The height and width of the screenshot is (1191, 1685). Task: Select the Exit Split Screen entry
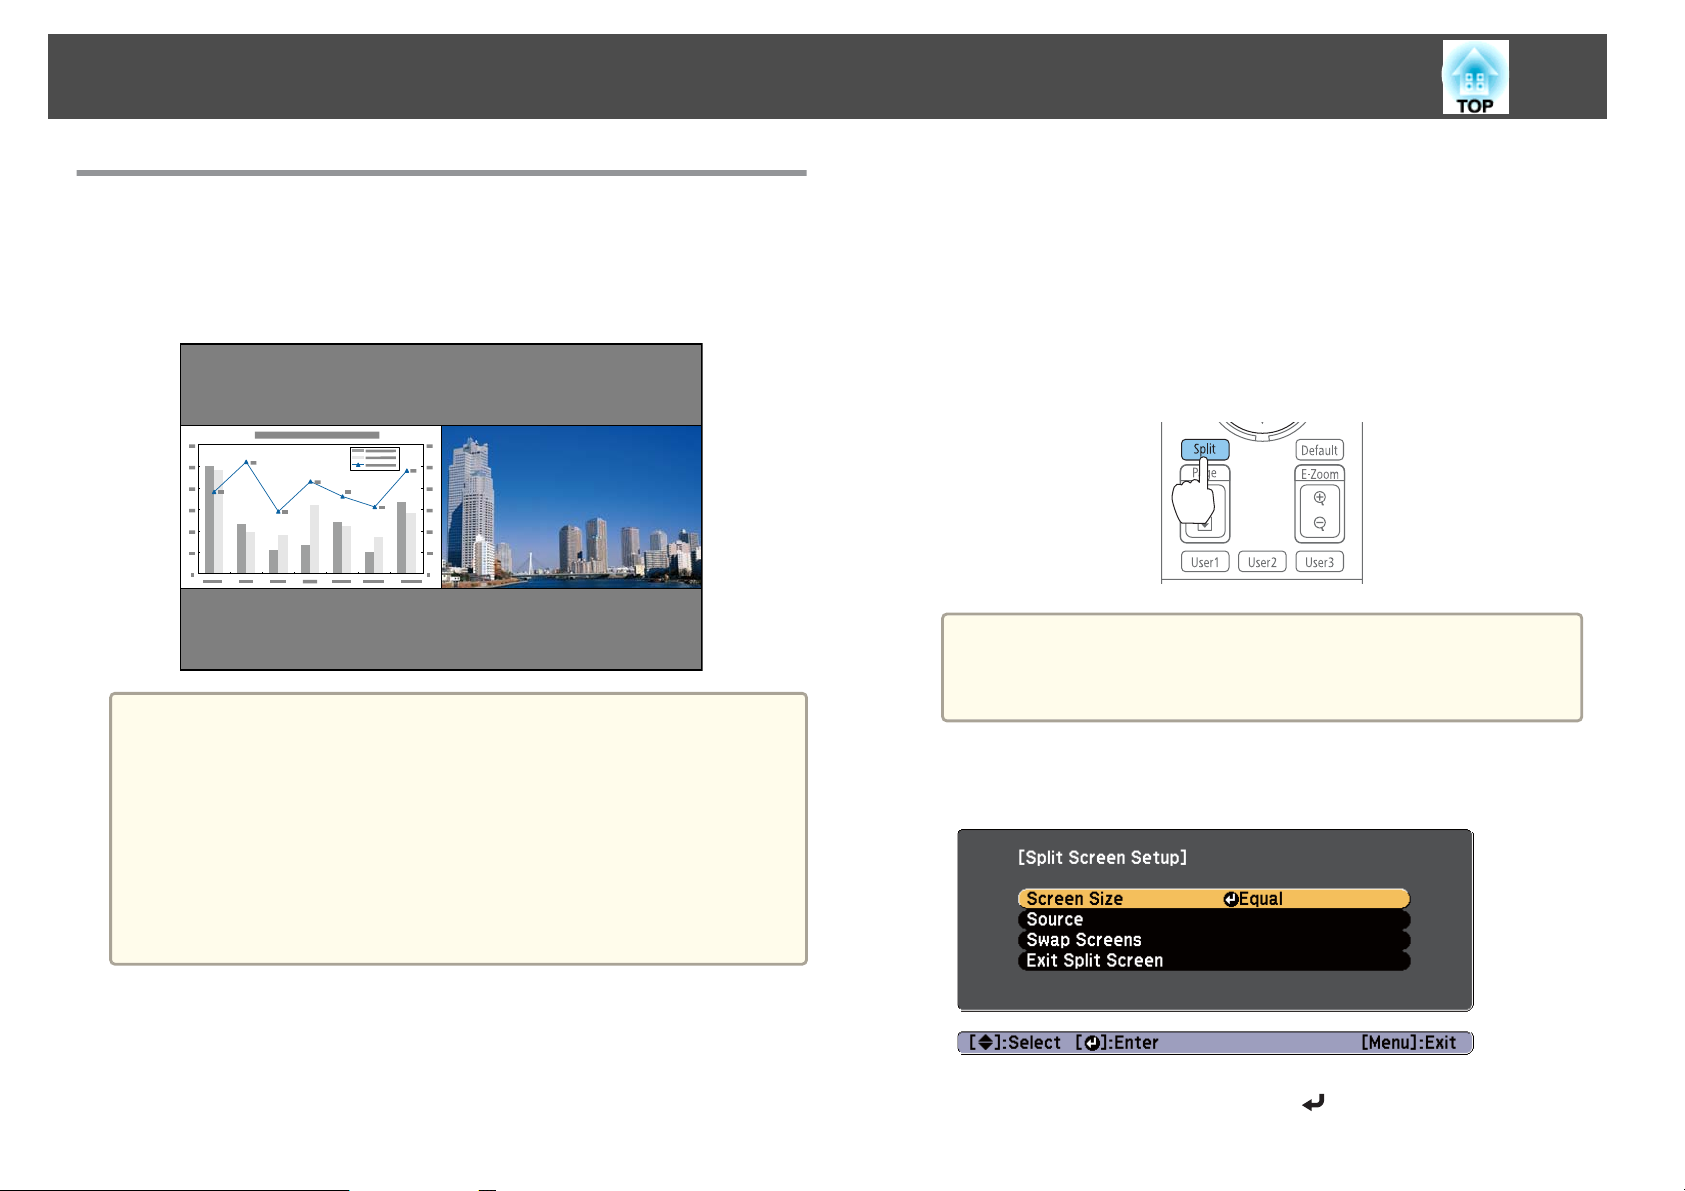coord(1213,960)
